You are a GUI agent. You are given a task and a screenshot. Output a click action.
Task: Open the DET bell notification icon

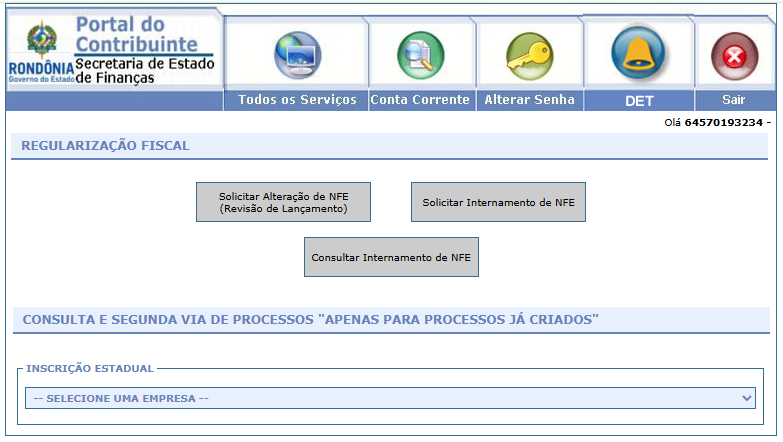click(x=638, y=54)
